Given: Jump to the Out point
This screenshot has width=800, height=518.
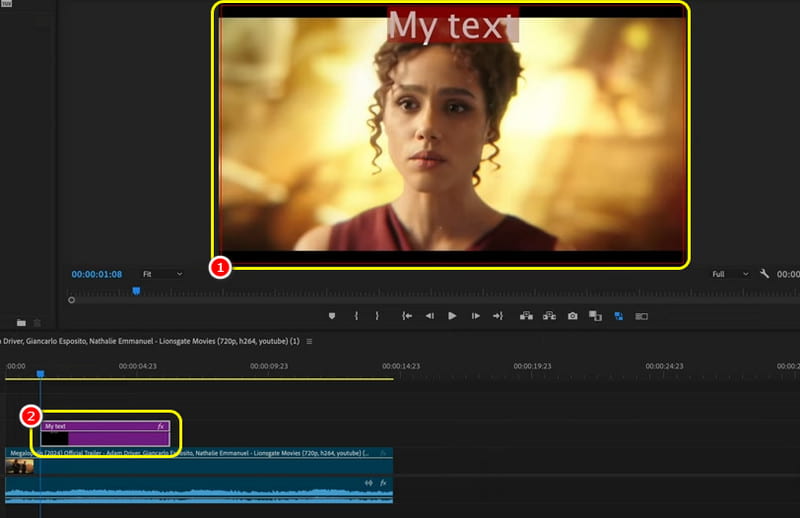Looking at the screenshot, I should click(498, 316).
